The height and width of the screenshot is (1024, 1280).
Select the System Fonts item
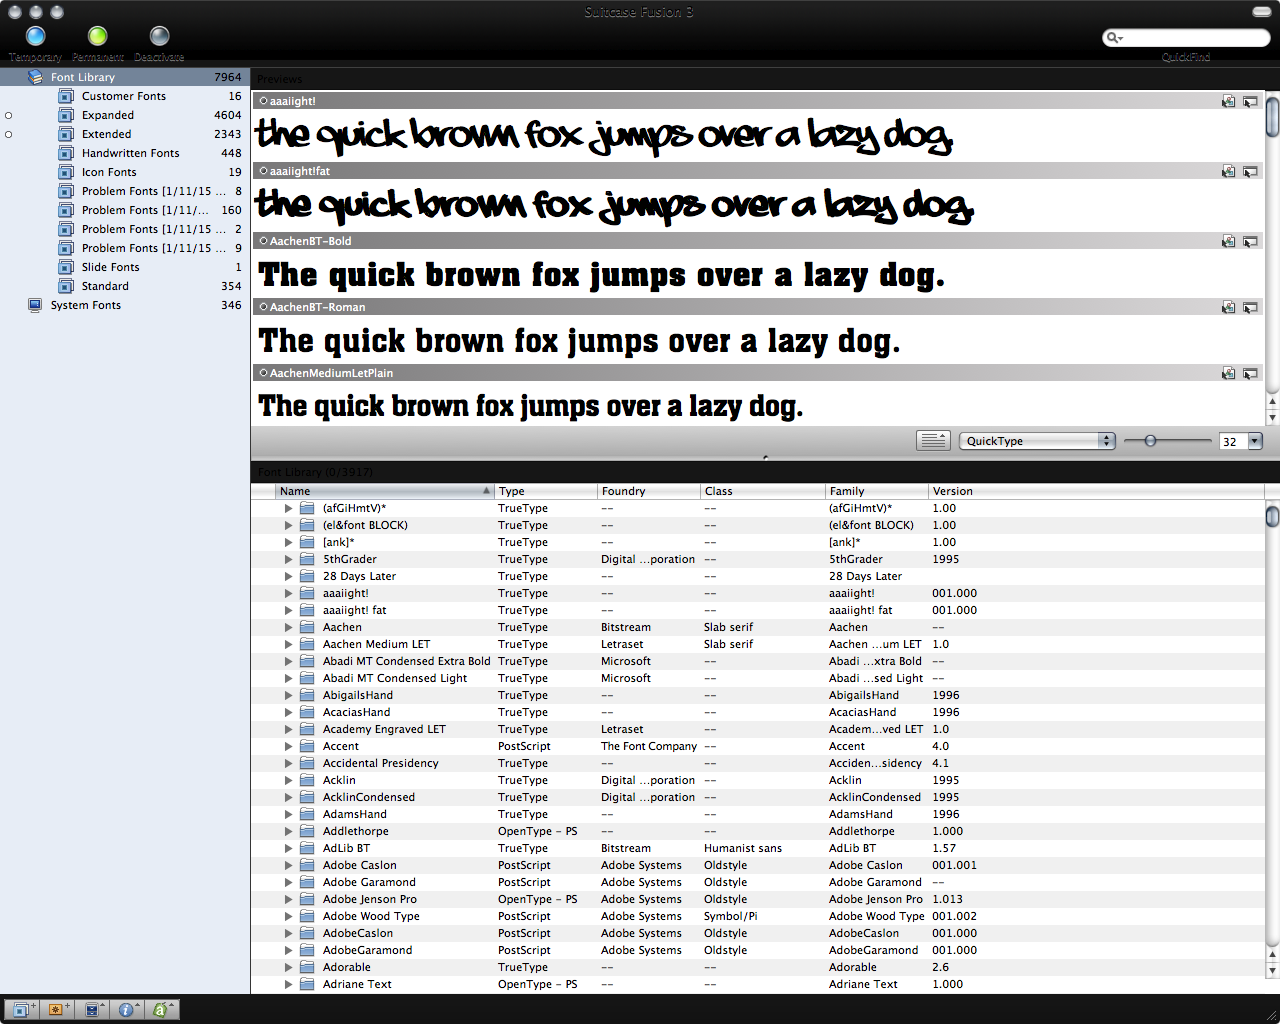click(x=125, y=305)
